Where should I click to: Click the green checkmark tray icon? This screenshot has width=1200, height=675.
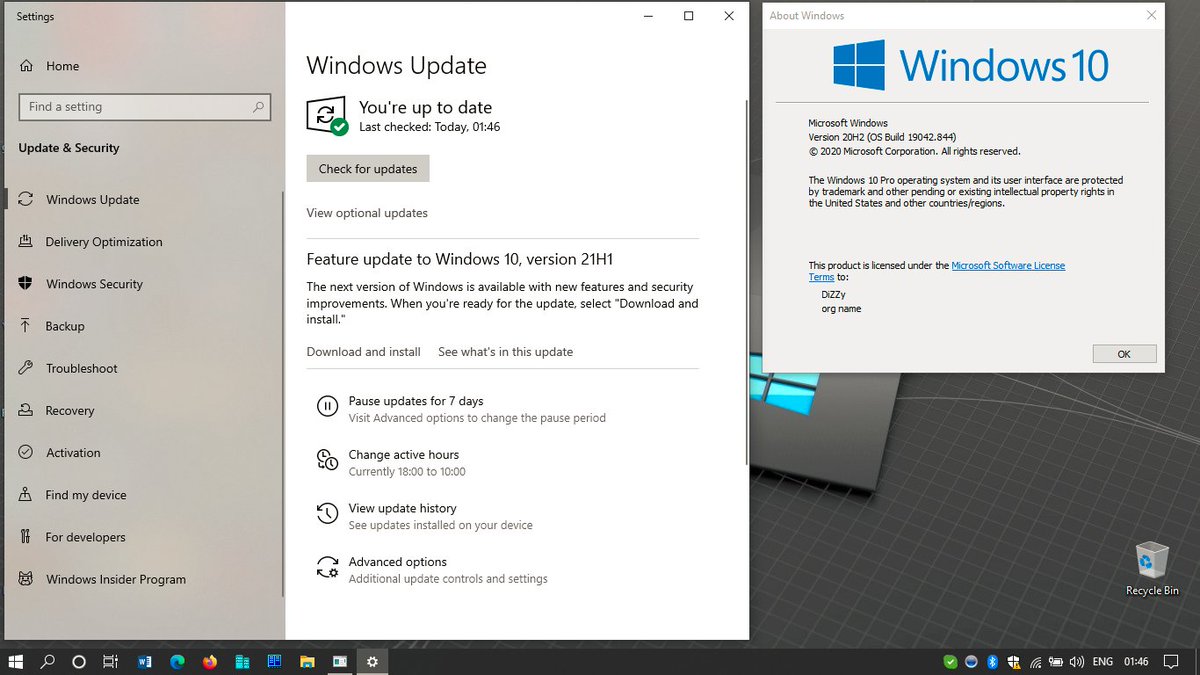click(x=950, y=661)
